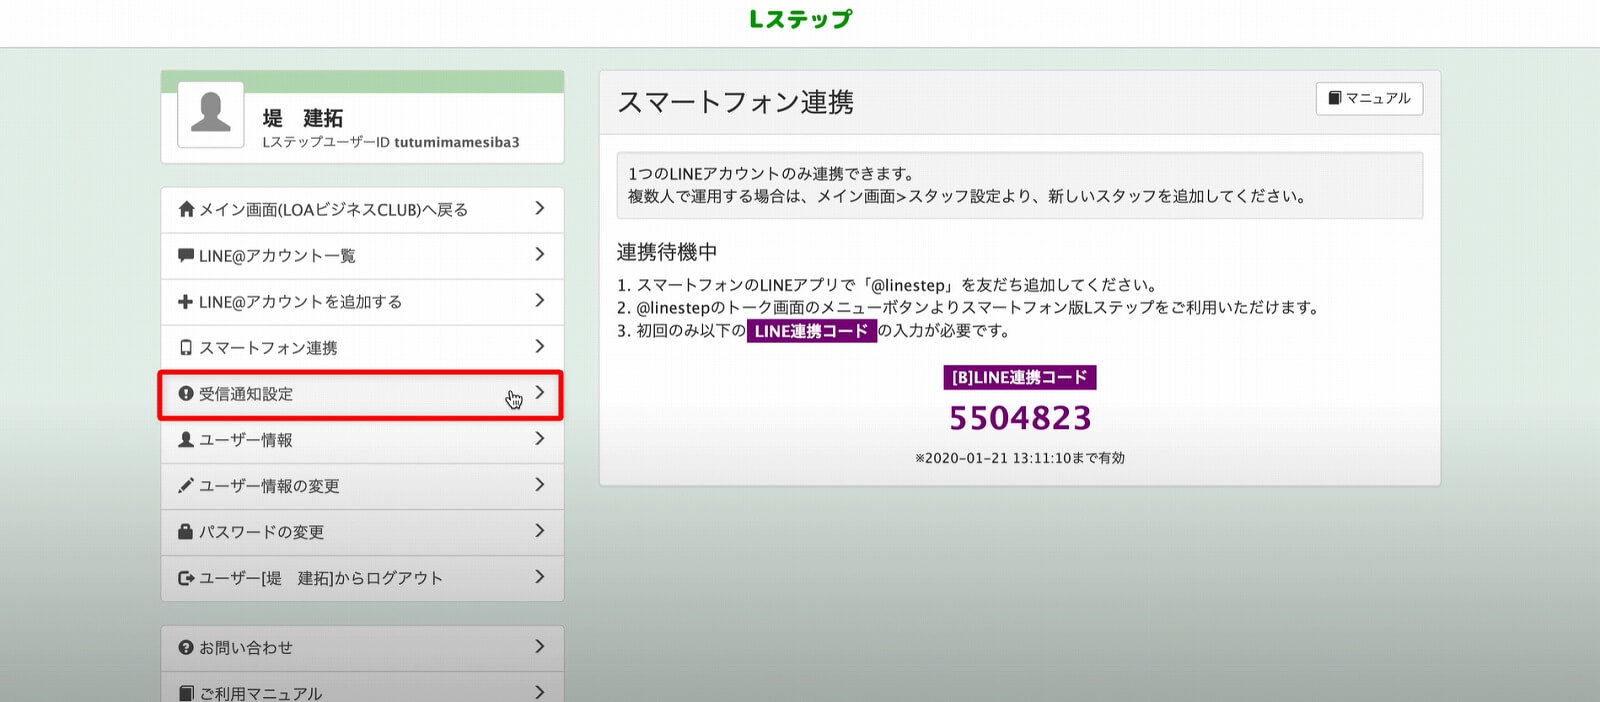This screenshot has height=702, width=1600.
Task: Open ご利用マニュアル link in sidebar
Action: point(362,687)
